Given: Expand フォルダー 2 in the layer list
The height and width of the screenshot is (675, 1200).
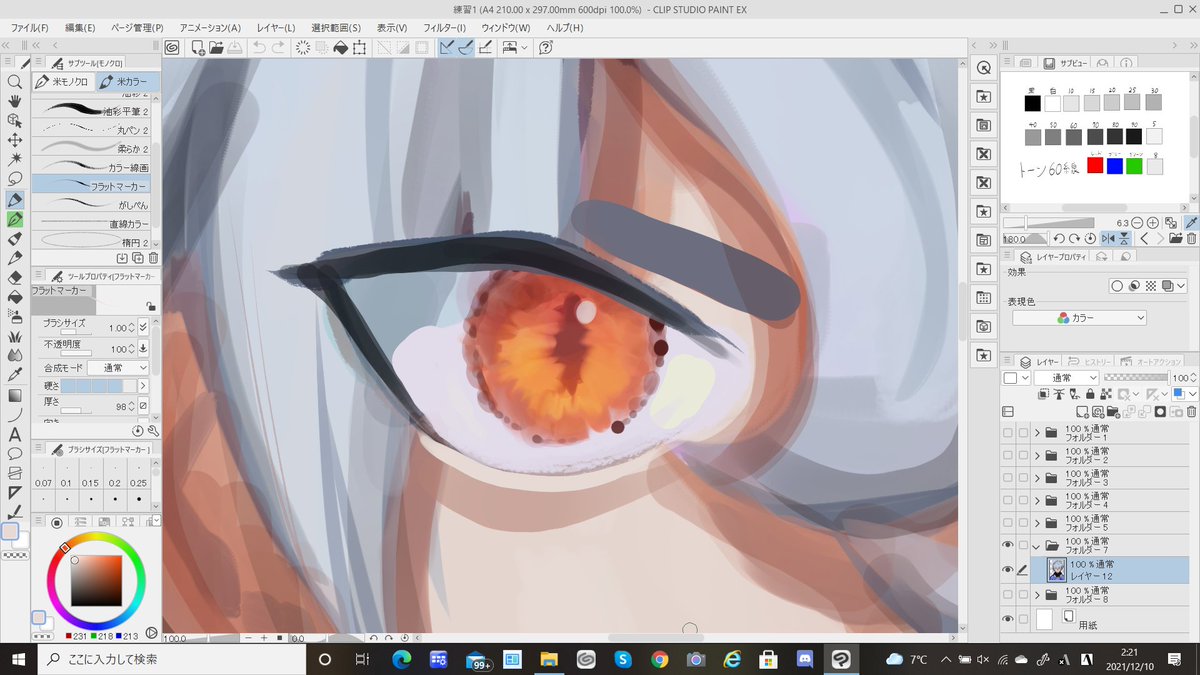Looking at the screenshot, I should (1037, 455).
